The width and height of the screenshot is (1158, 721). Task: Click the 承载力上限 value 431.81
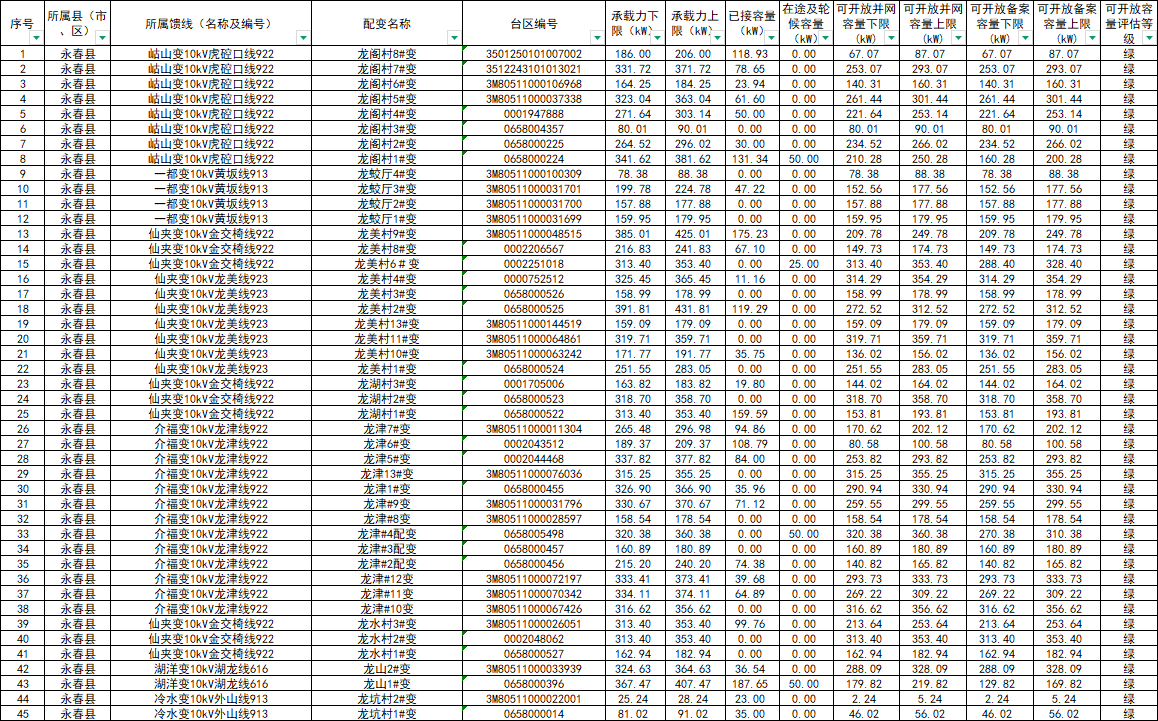point(696,309)
